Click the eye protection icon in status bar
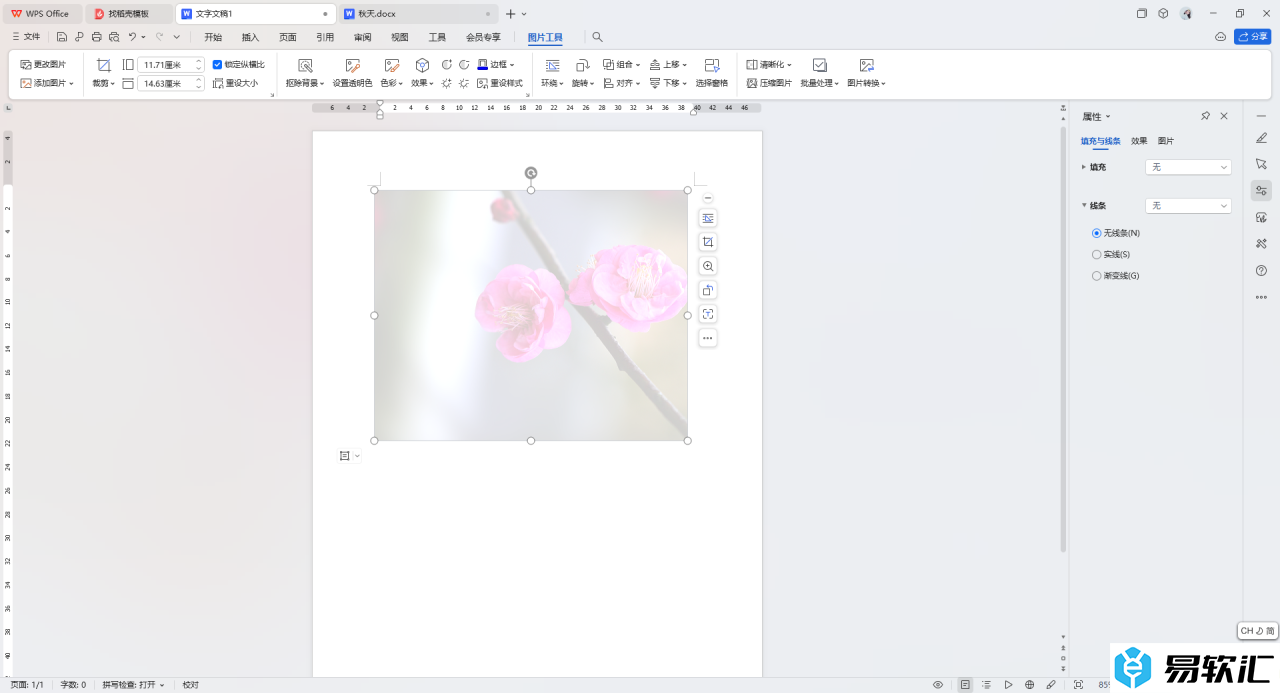The height and width of the screenshot is (693, 1280). 938,685
